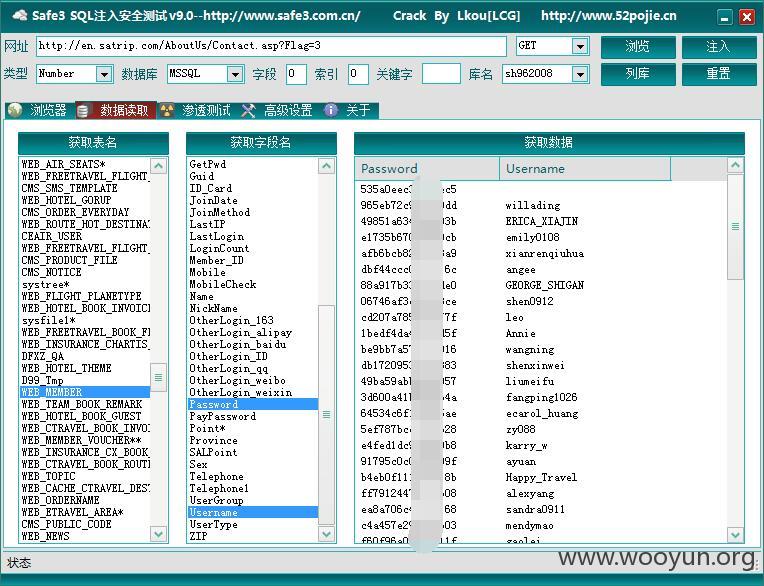
Task: Open the 浏览器 tab
Action: pyautogui.click(x=40, y=111)
